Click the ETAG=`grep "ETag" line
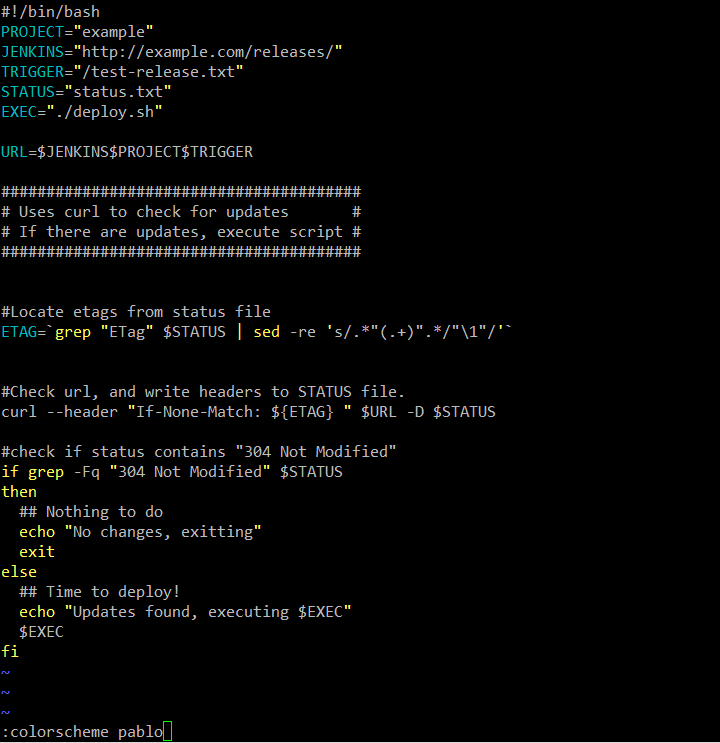Viewport: 720px width, 743px height. (x=256, y=332)
